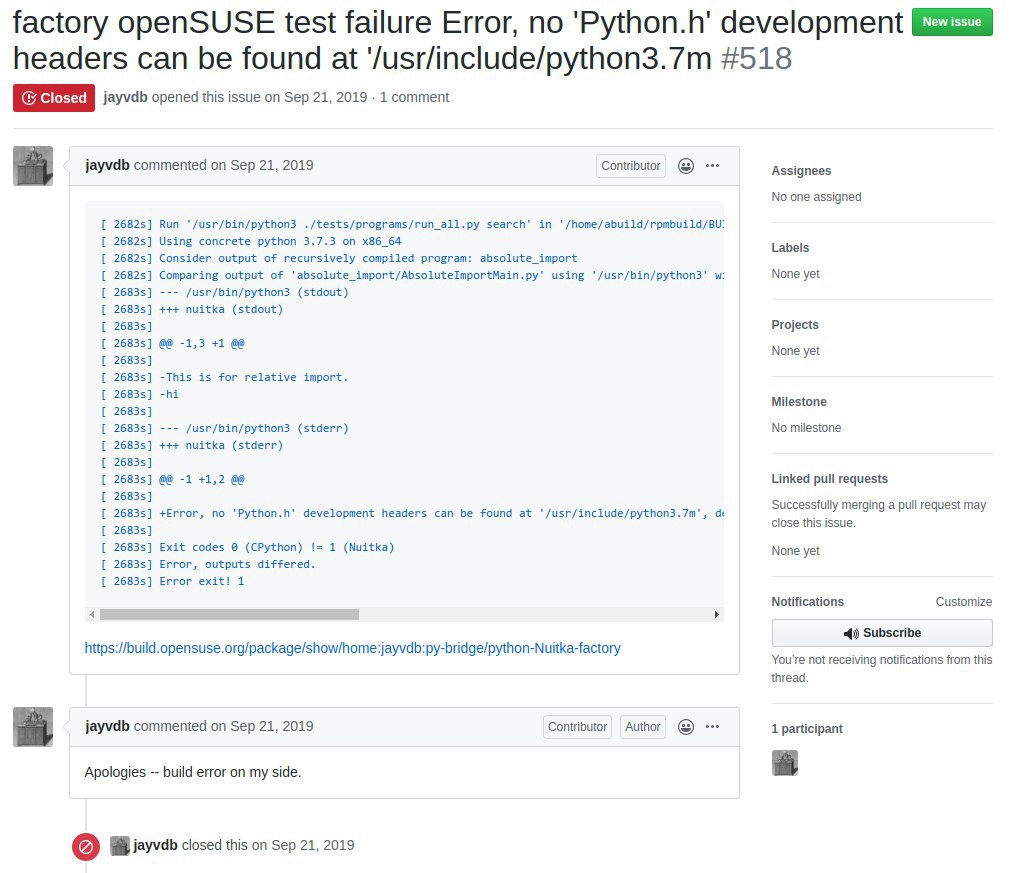
Task: Click Contributor badge on second comment
Action: pyautogui.click(x=577, y=727)
